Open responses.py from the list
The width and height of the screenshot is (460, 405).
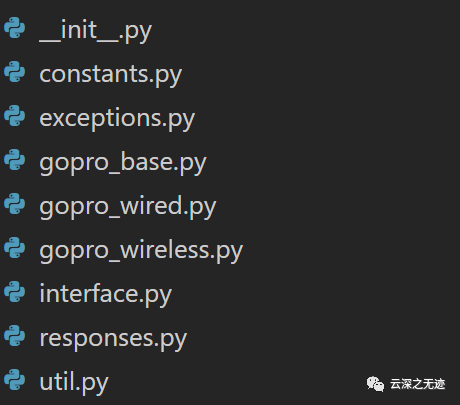(113, 339)
